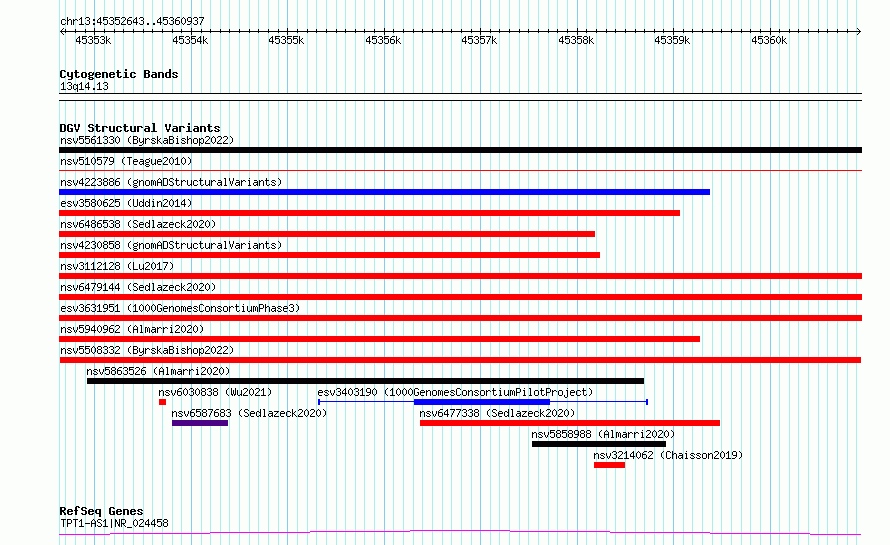890x545 pixels.
Task: Select the red nsv6477338 variant bar
Action: click(x=570, y=423)
